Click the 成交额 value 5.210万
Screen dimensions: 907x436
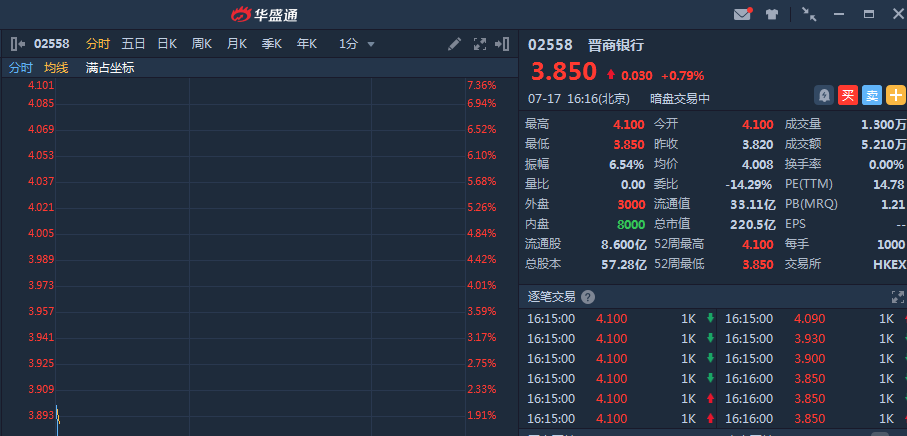pos(883,145)
